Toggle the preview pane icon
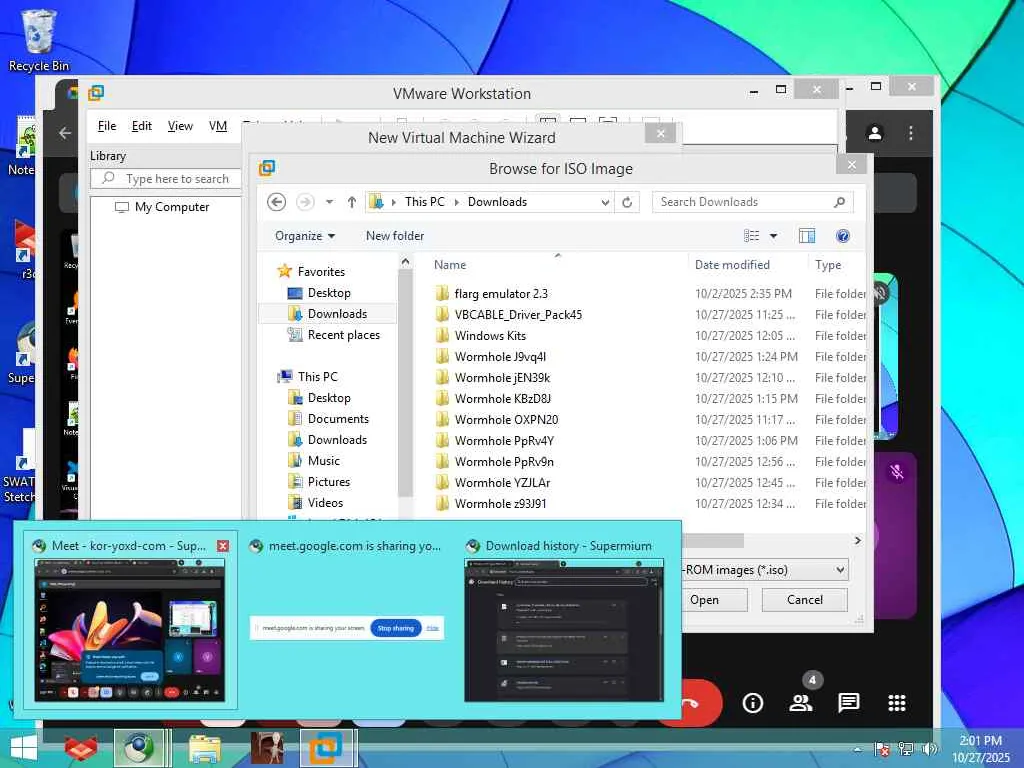This screenshot has width=1024, height=768. (807, 236)
